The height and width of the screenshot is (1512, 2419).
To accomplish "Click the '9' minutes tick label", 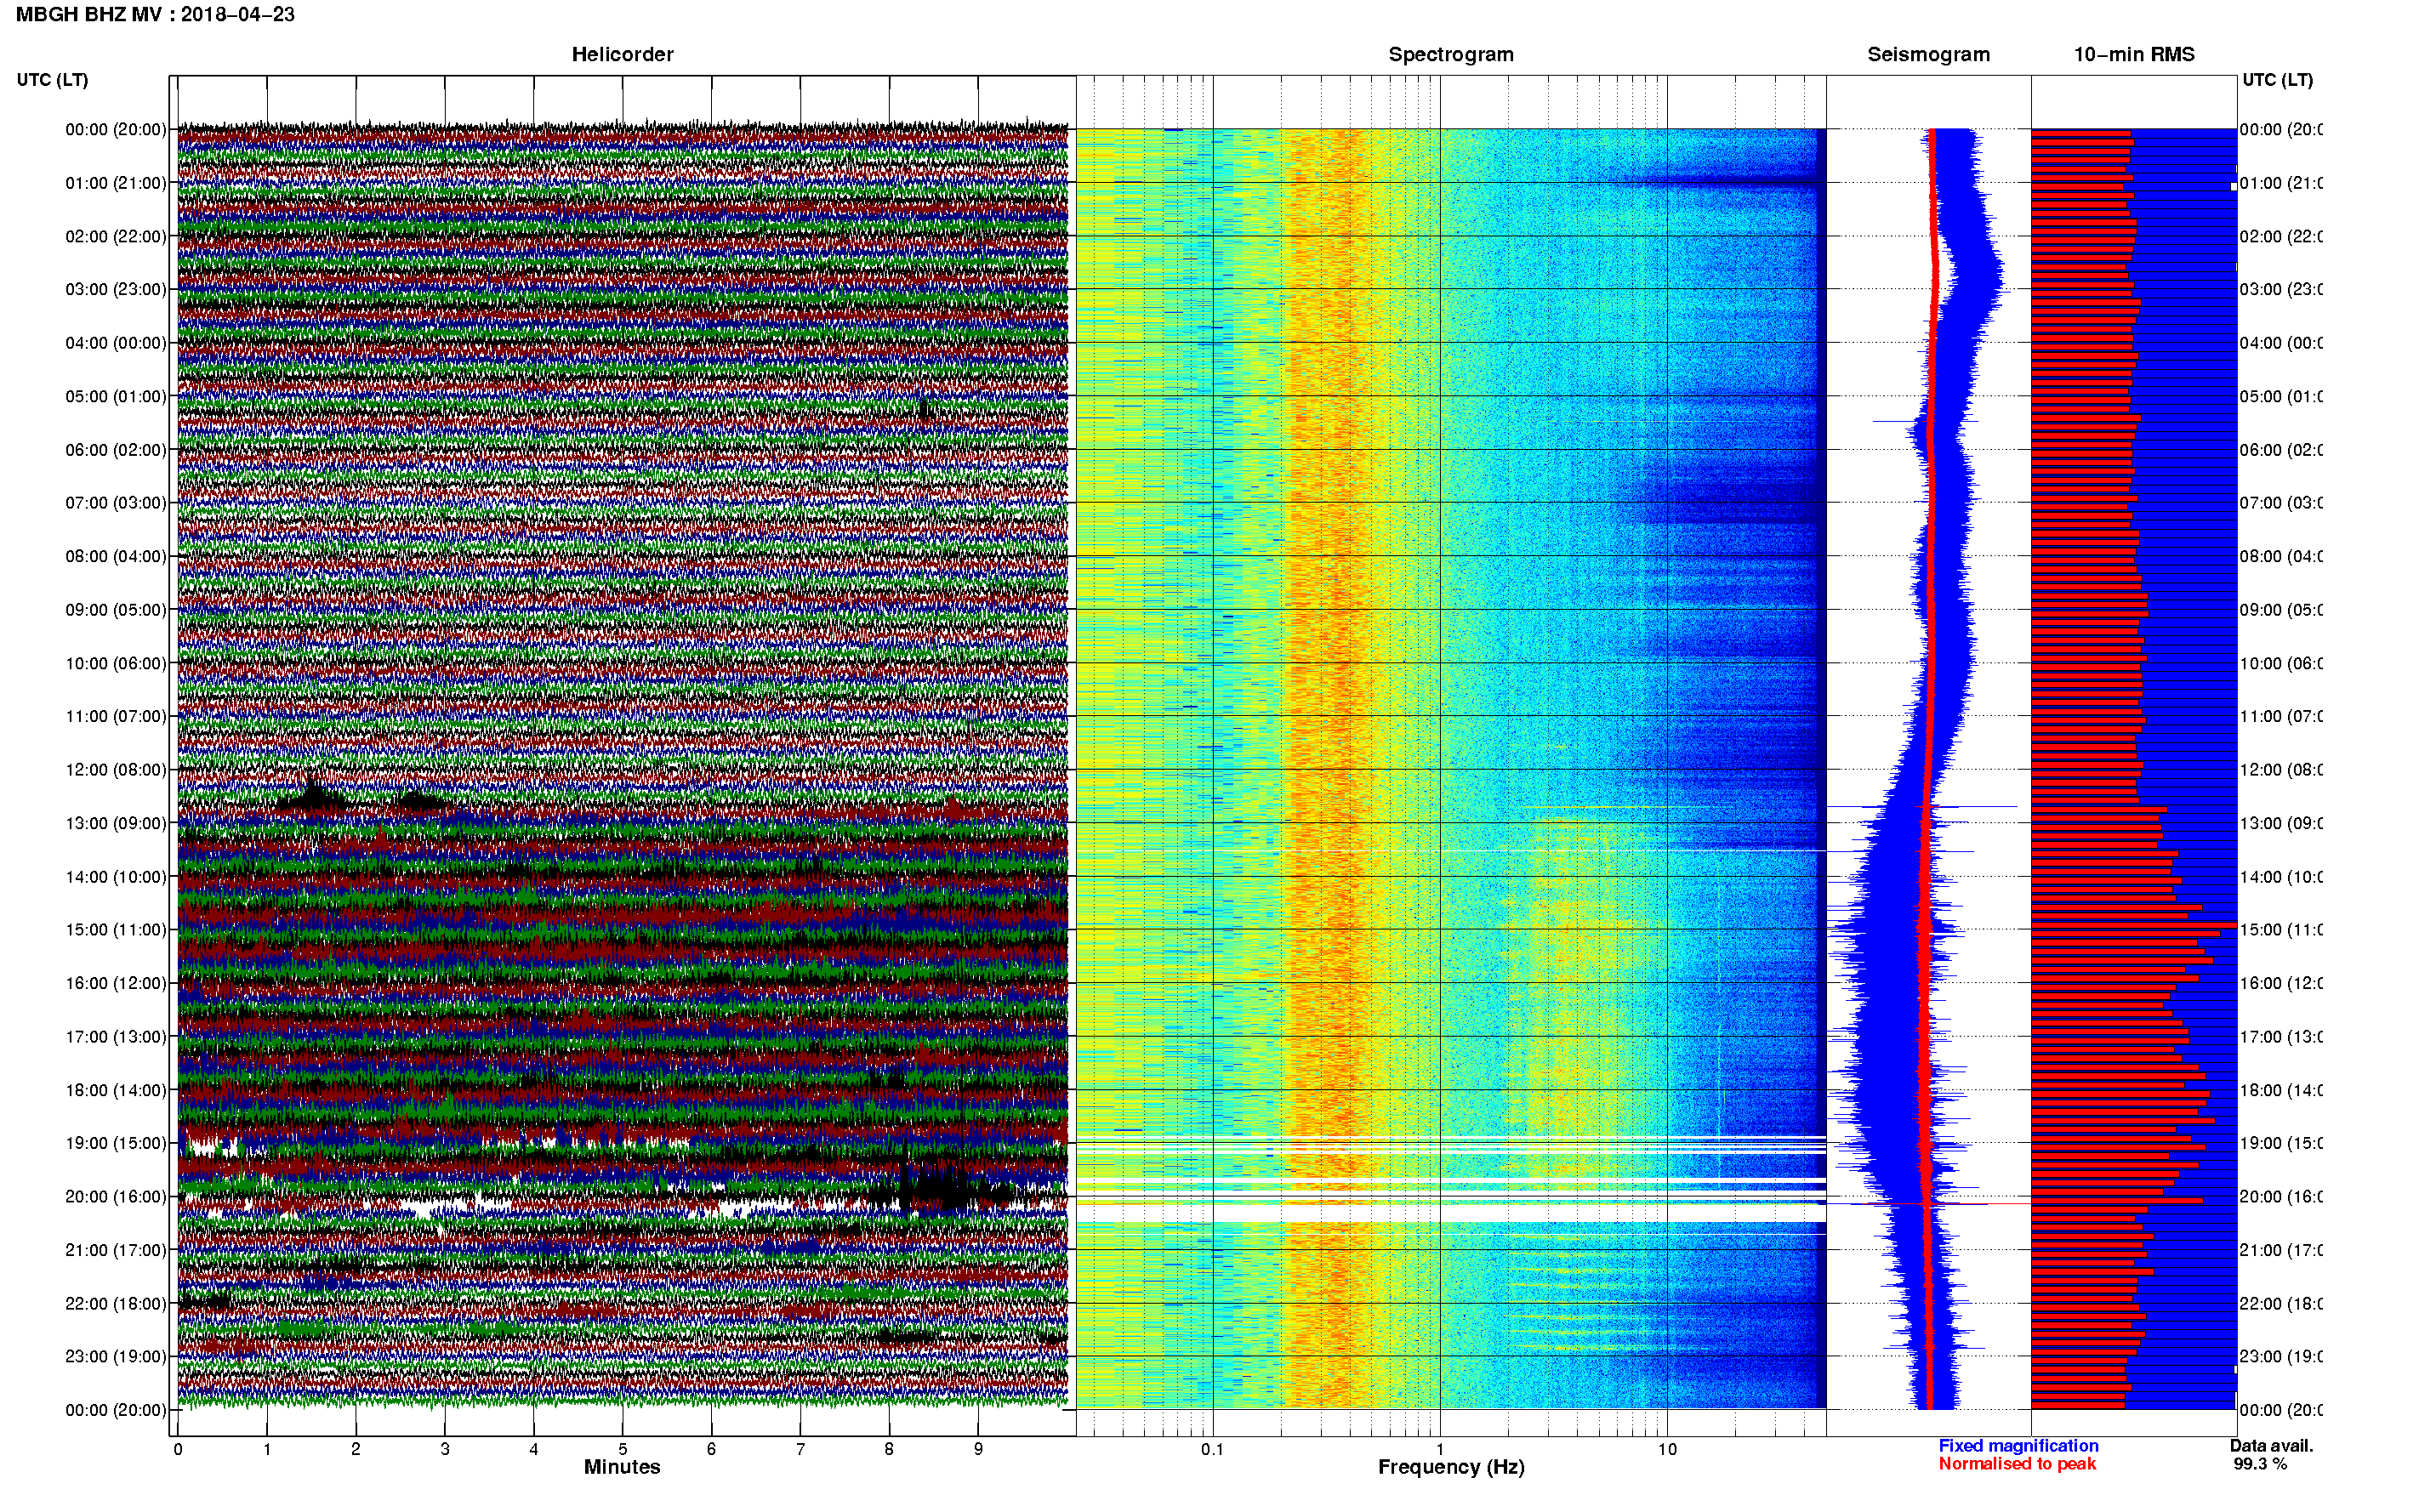I will 978,1449.
